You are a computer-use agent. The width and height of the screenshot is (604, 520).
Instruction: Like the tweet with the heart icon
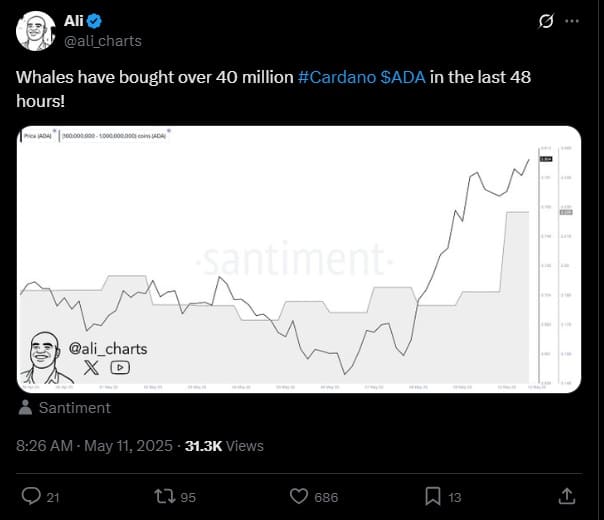[x=299, y=497]
